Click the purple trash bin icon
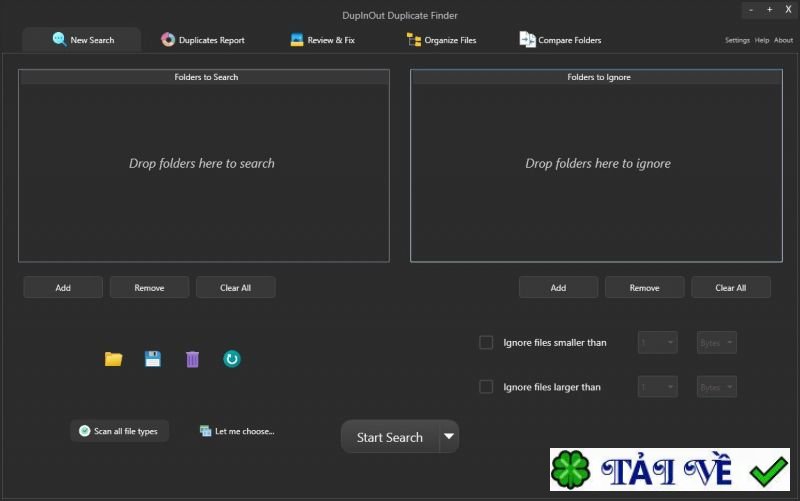The height and width of the screenshot is (501, 800). click(x=192, y=359)
